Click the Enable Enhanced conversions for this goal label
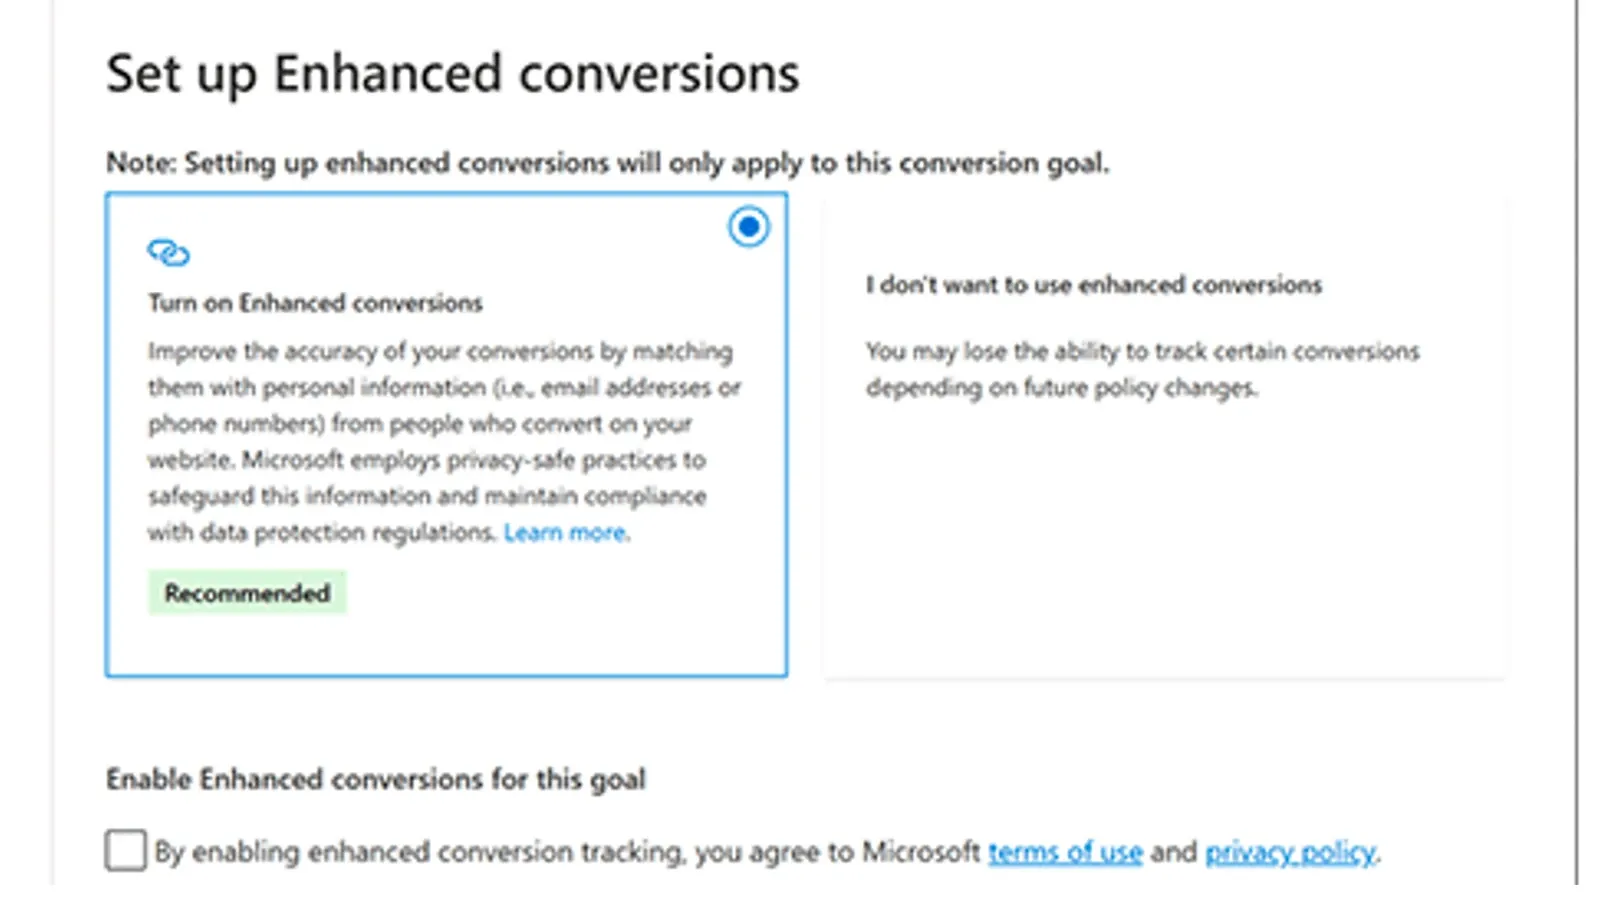 (376, 779)
